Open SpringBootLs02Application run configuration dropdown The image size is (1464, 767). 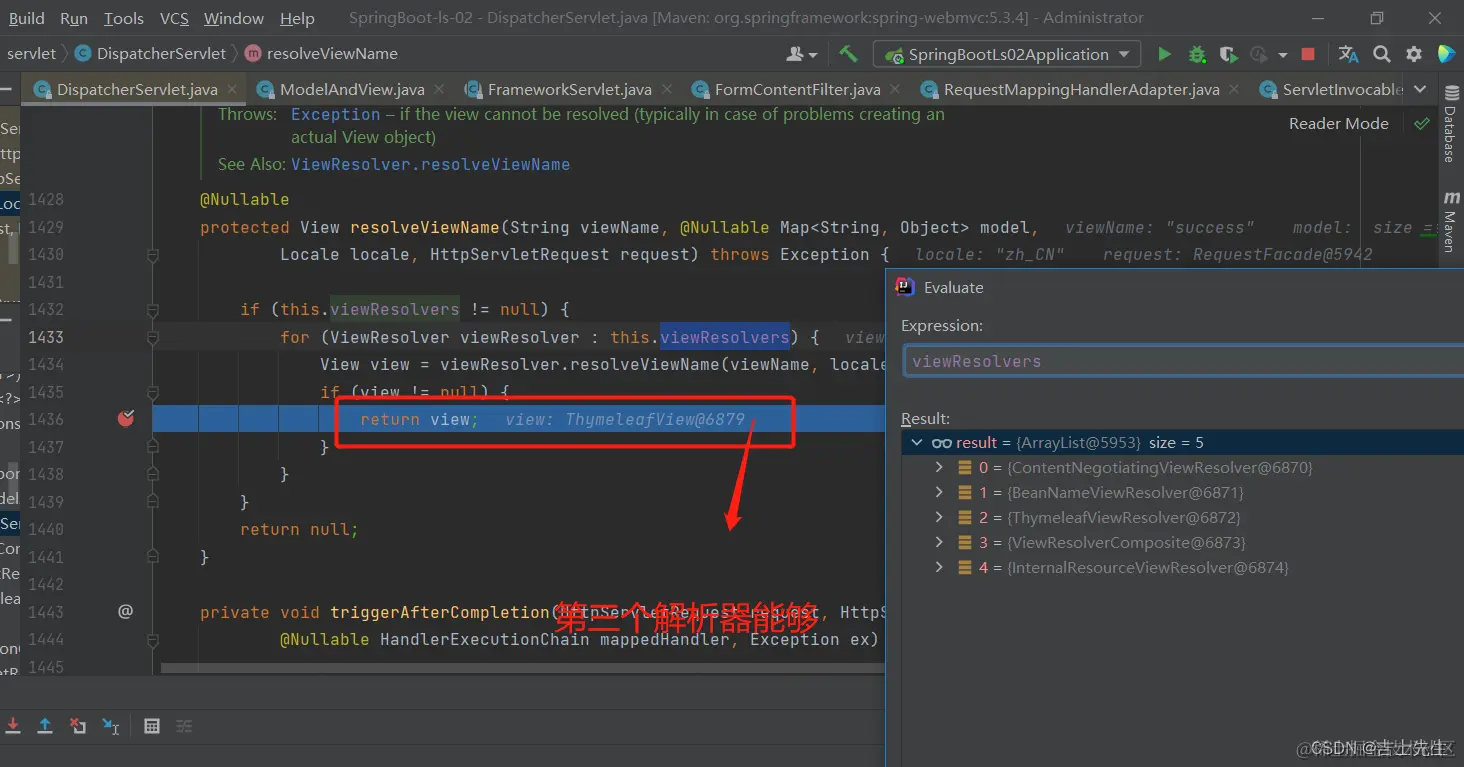click(1007, 54)
